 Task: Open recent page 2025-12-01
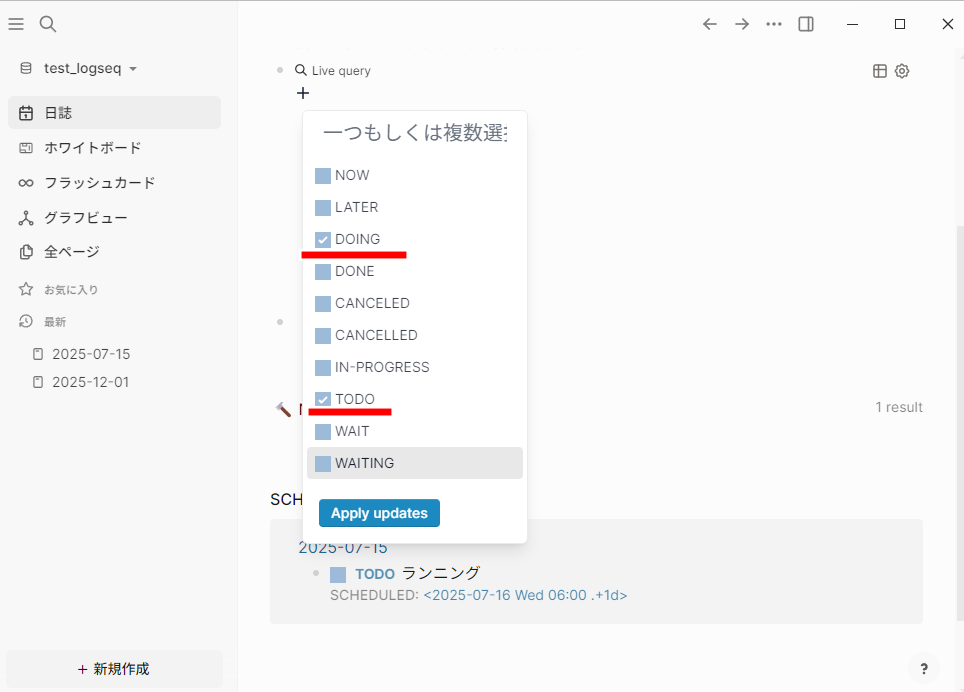click(x=90, y=382)
